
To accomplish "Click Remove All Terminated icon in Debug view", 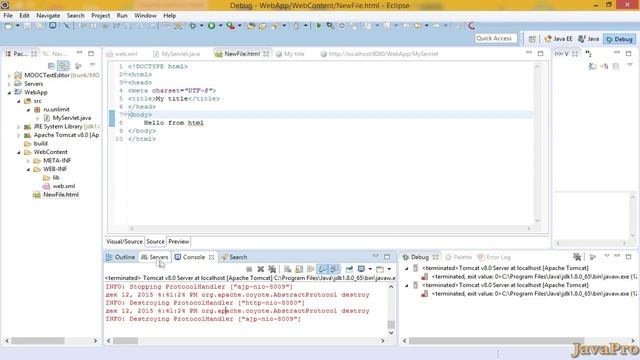I will click(x=577, y=257).
